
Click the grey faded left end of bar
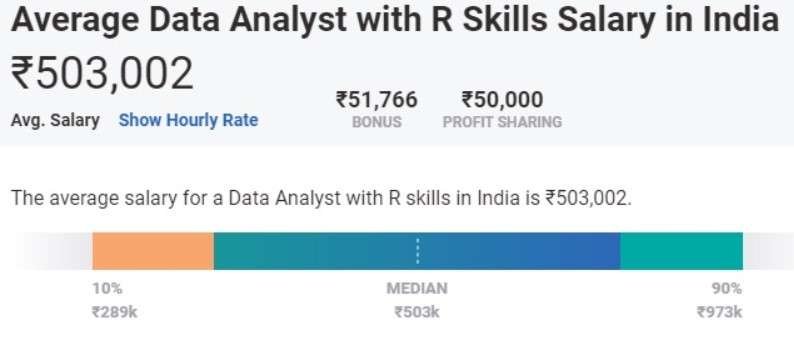point(53,251)
